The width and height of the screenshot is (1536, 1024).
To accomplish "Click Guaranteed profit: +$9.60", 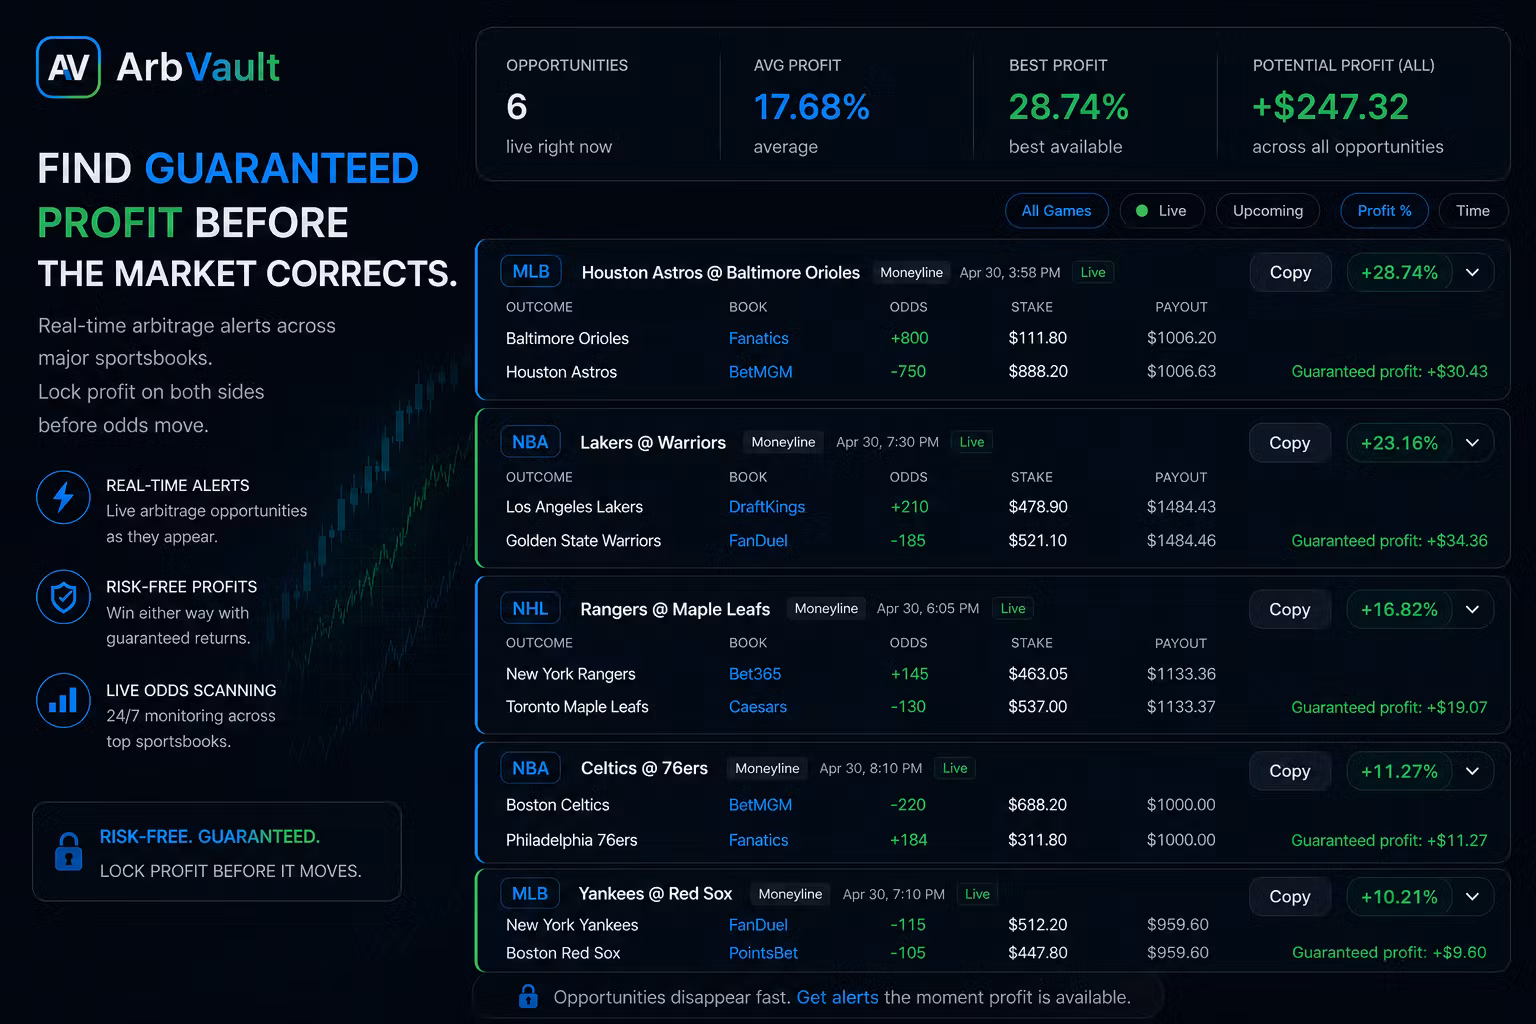I will [1389, 953].
